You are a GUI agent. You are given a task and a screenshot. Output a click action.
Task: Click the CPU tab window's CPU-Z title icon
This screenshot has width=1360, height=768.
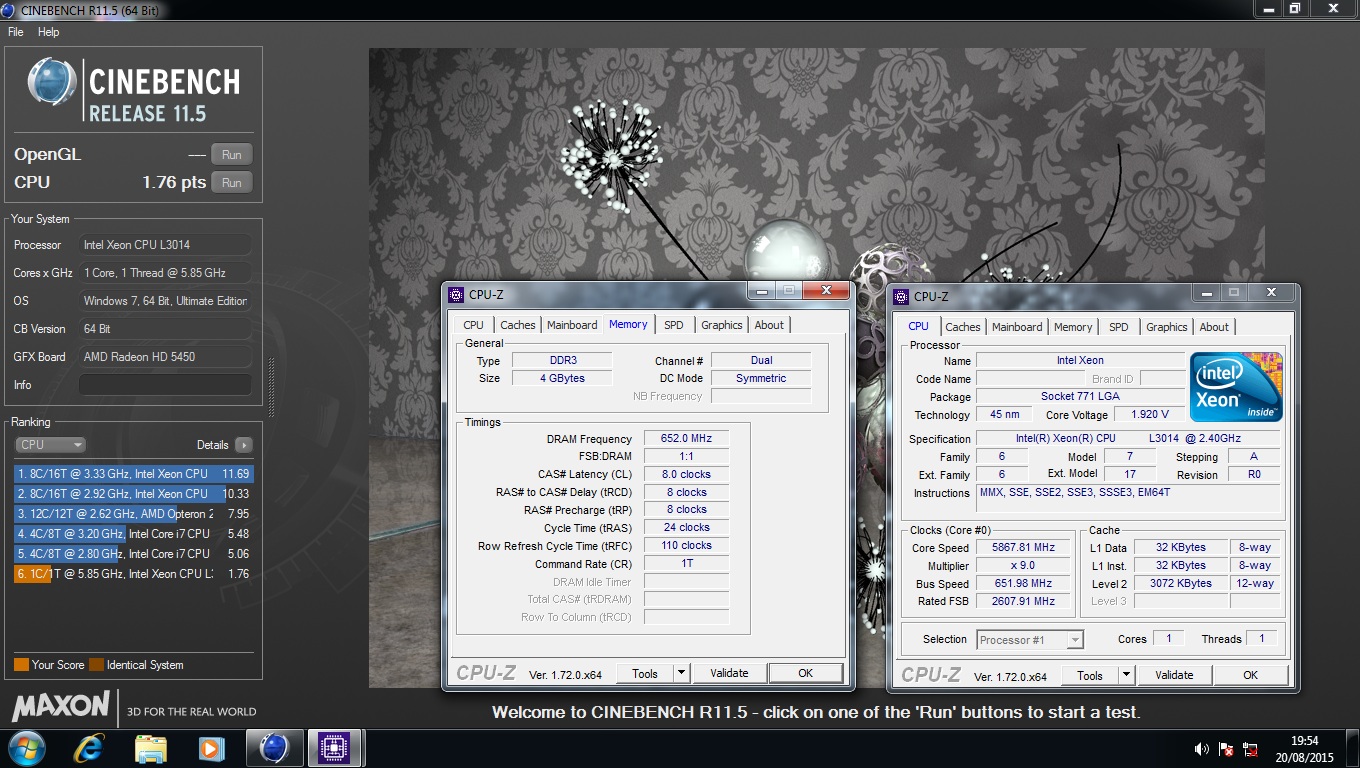[901, 296]
